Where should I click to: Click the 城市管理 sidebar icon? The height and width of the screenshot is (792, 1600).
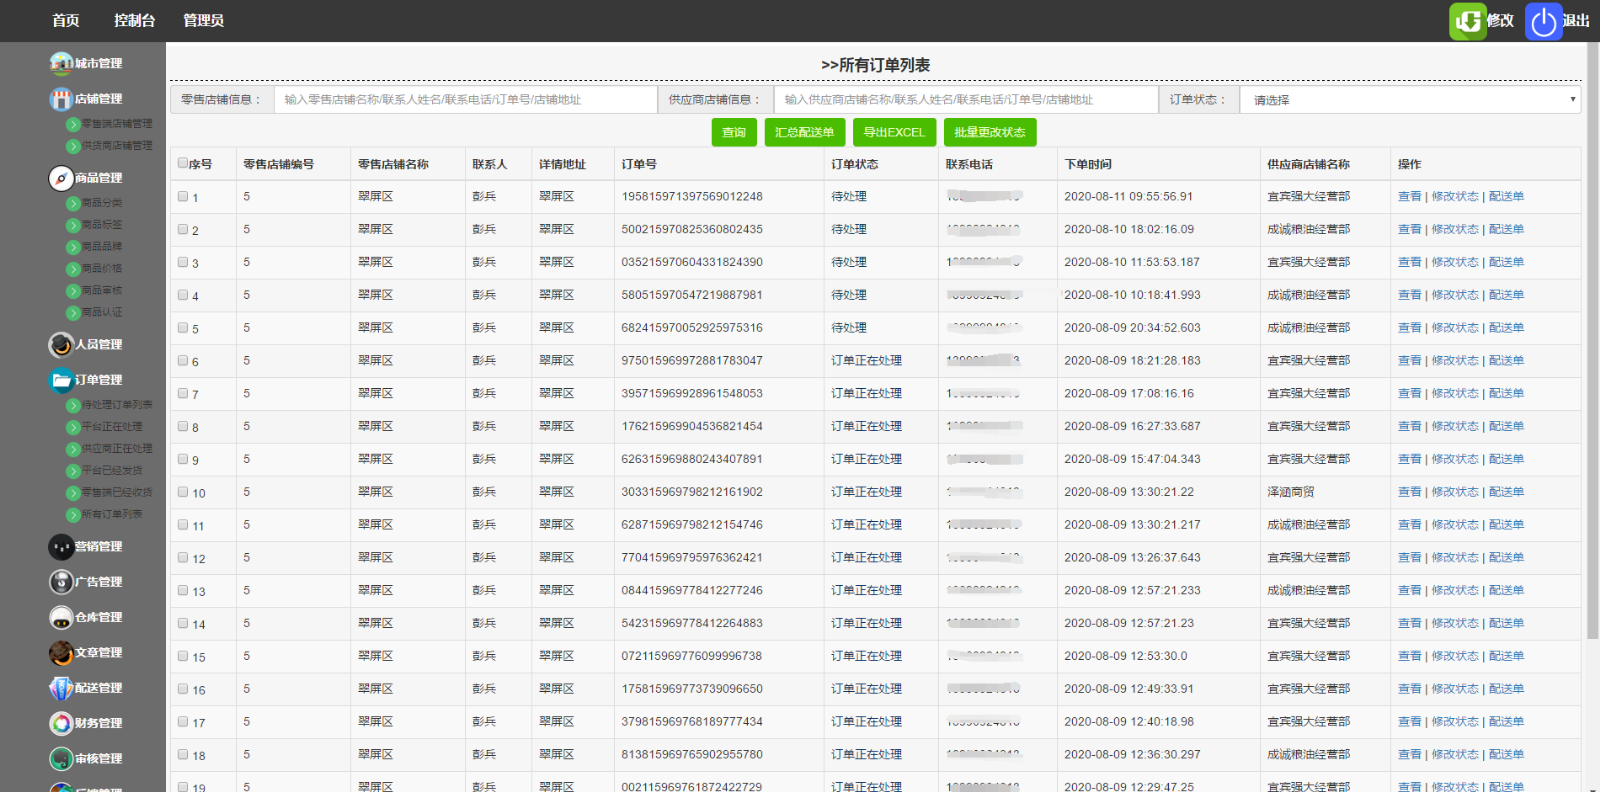(61, 63)
